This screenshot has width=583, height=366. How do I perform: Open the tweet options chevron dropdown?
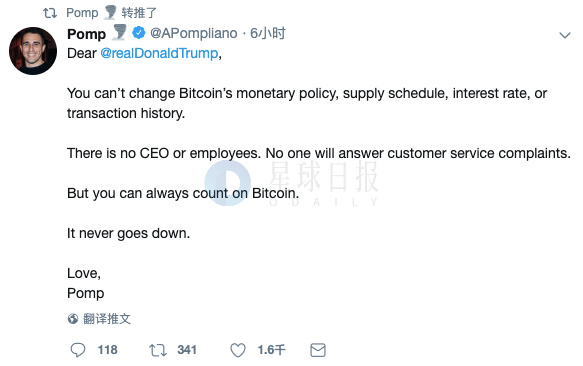tap(565, 35)
